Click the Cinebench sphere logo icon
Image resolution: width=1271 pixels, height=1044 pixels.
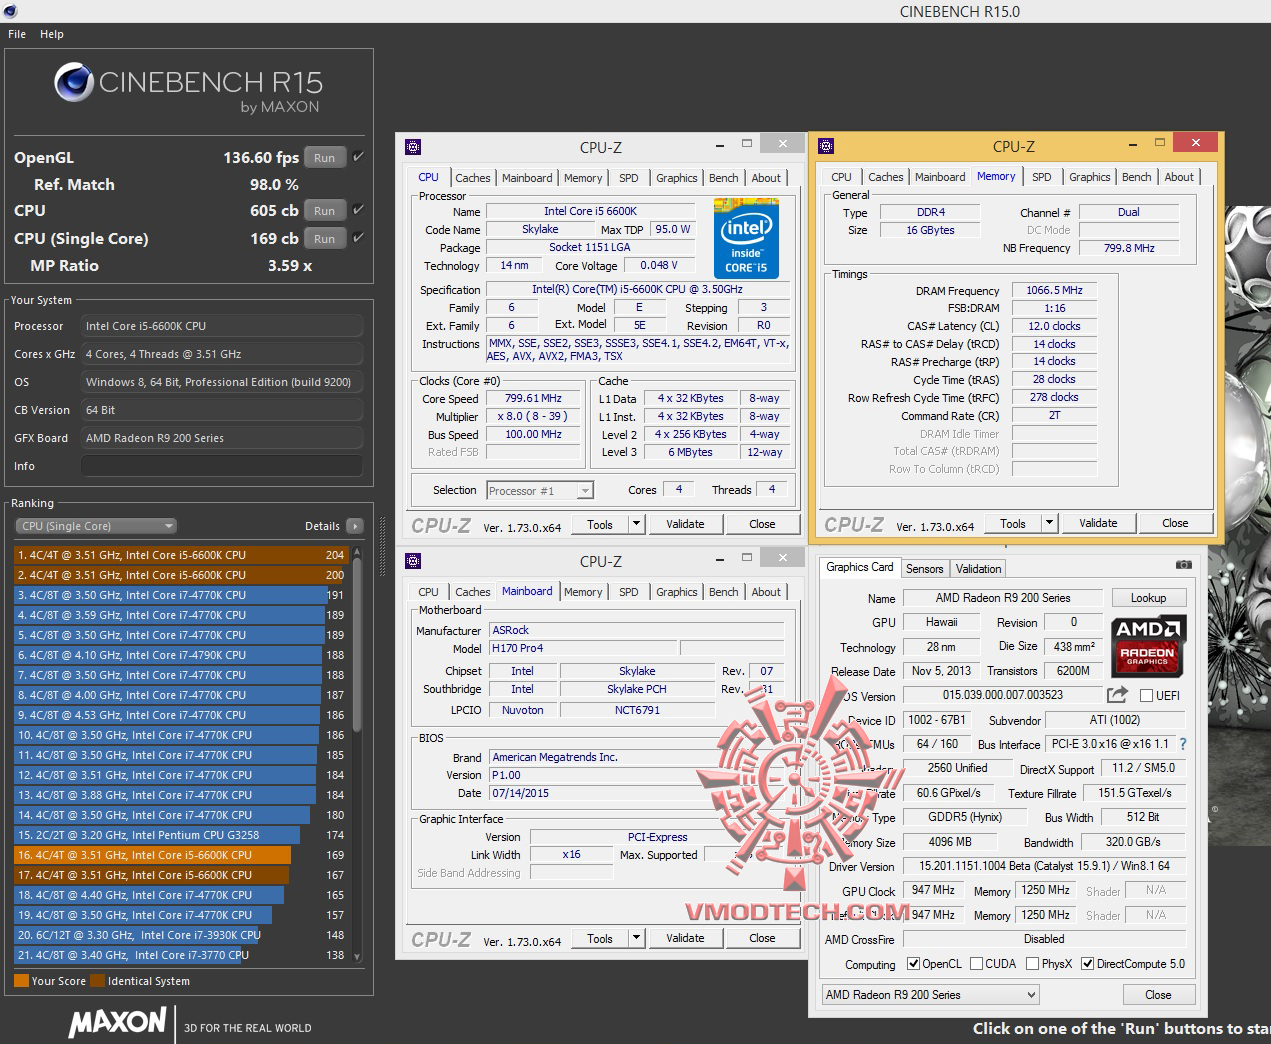pos(73,82)
